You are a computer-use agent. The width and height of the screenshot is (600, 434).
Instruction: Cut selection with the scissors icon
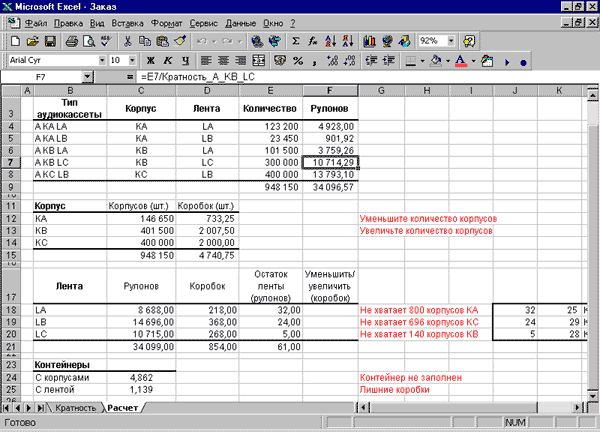[127, 41]
